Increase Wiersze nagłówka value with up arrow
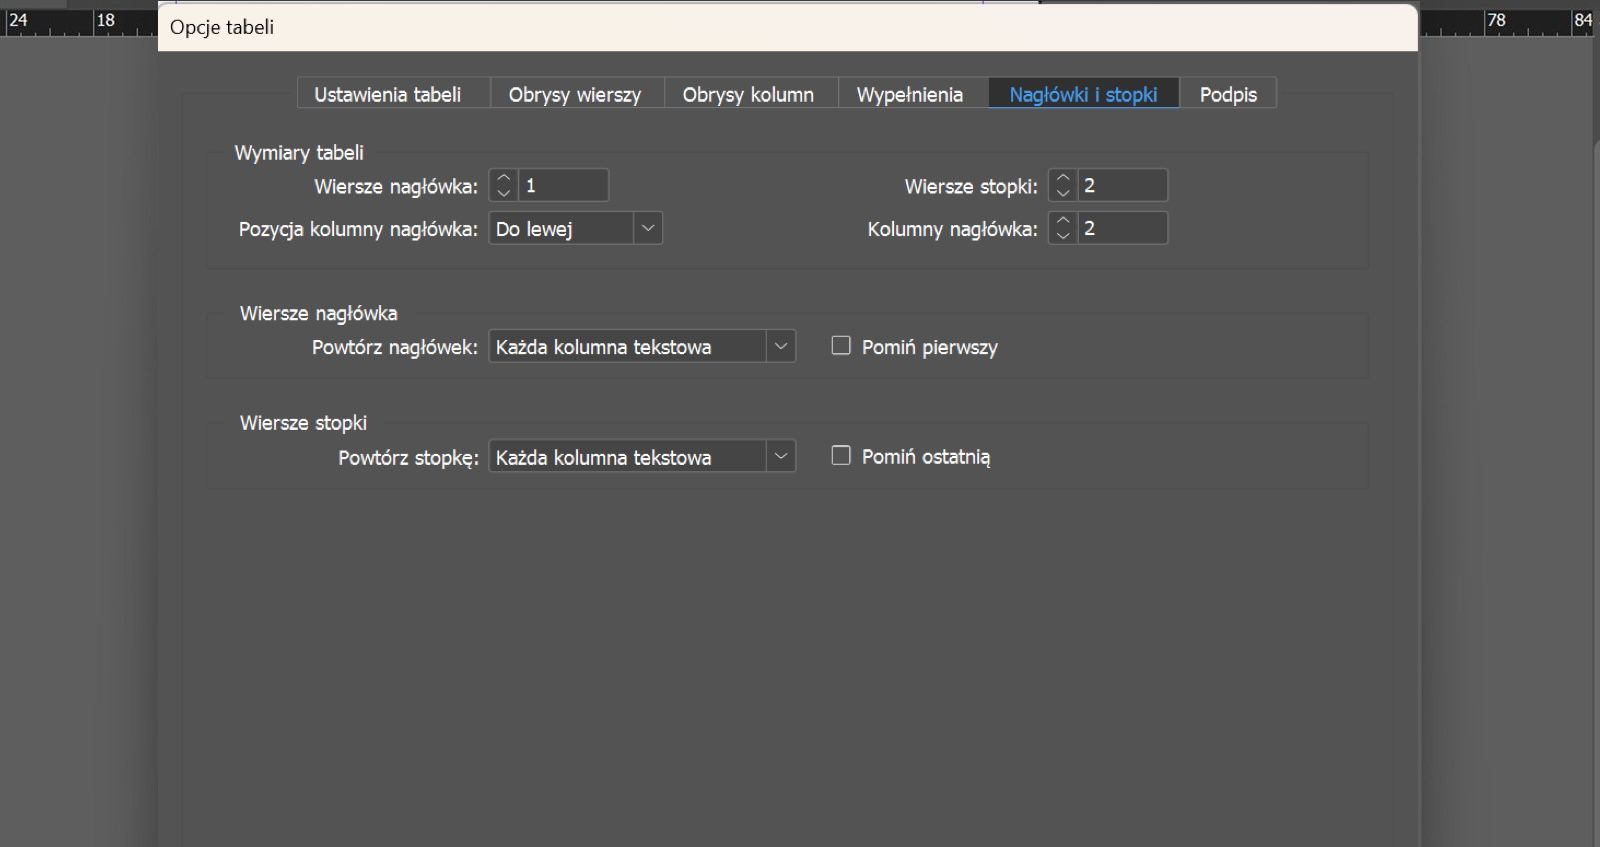Screen dimensions: 1600x847 point(504,178)
